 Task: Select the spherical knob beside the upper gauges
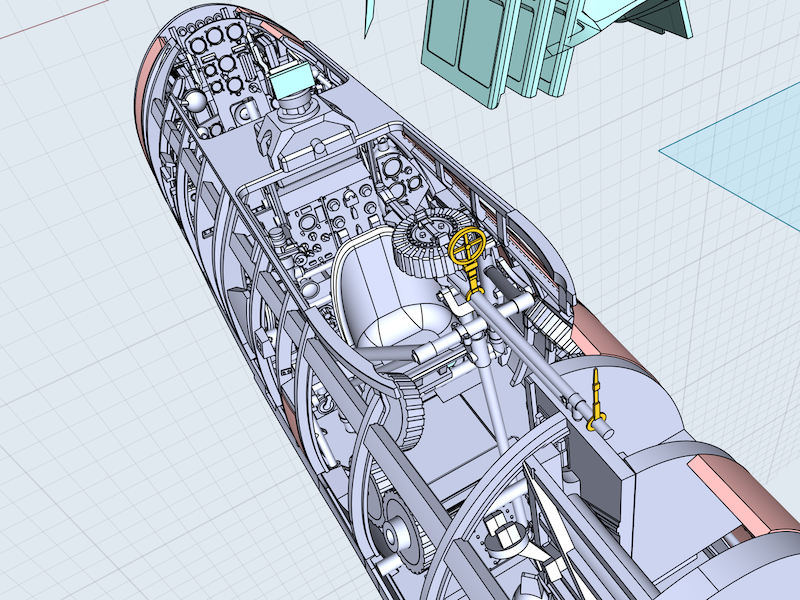coord(195,100)
